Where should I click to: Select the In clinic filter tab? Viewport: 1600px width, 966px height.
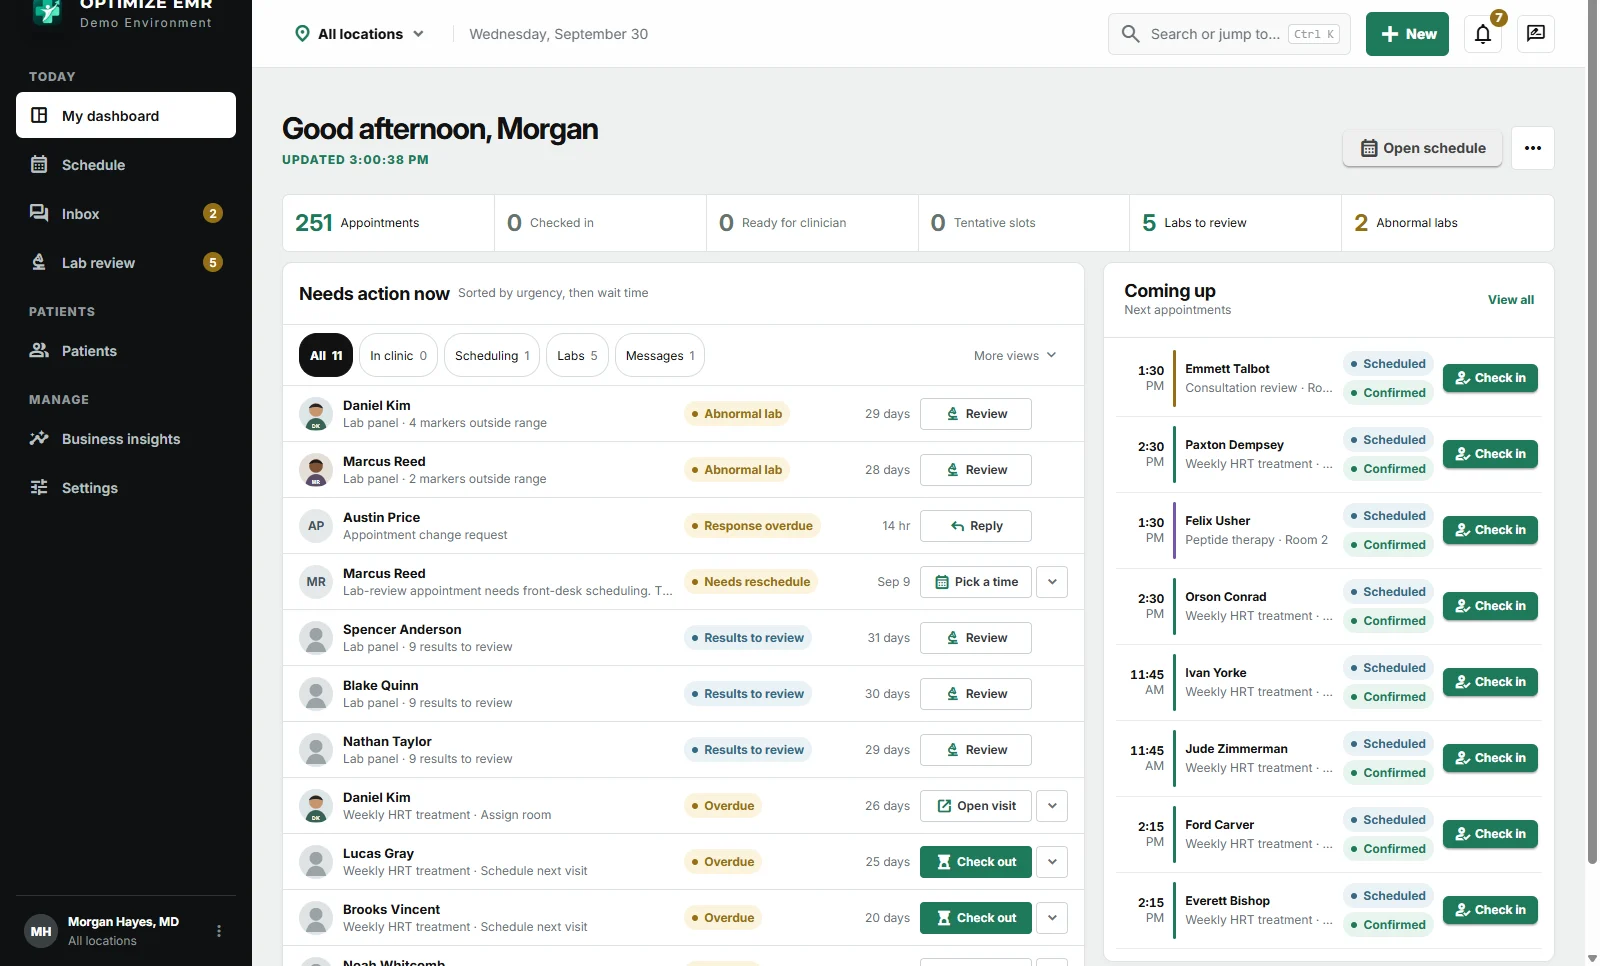pos(398,355)
